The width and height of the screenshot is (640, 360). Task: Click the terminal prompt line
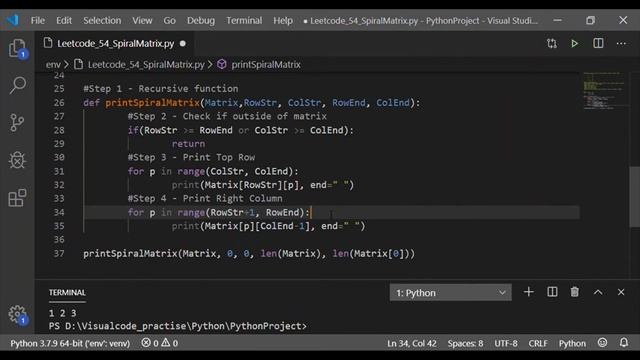coord(178,326)
